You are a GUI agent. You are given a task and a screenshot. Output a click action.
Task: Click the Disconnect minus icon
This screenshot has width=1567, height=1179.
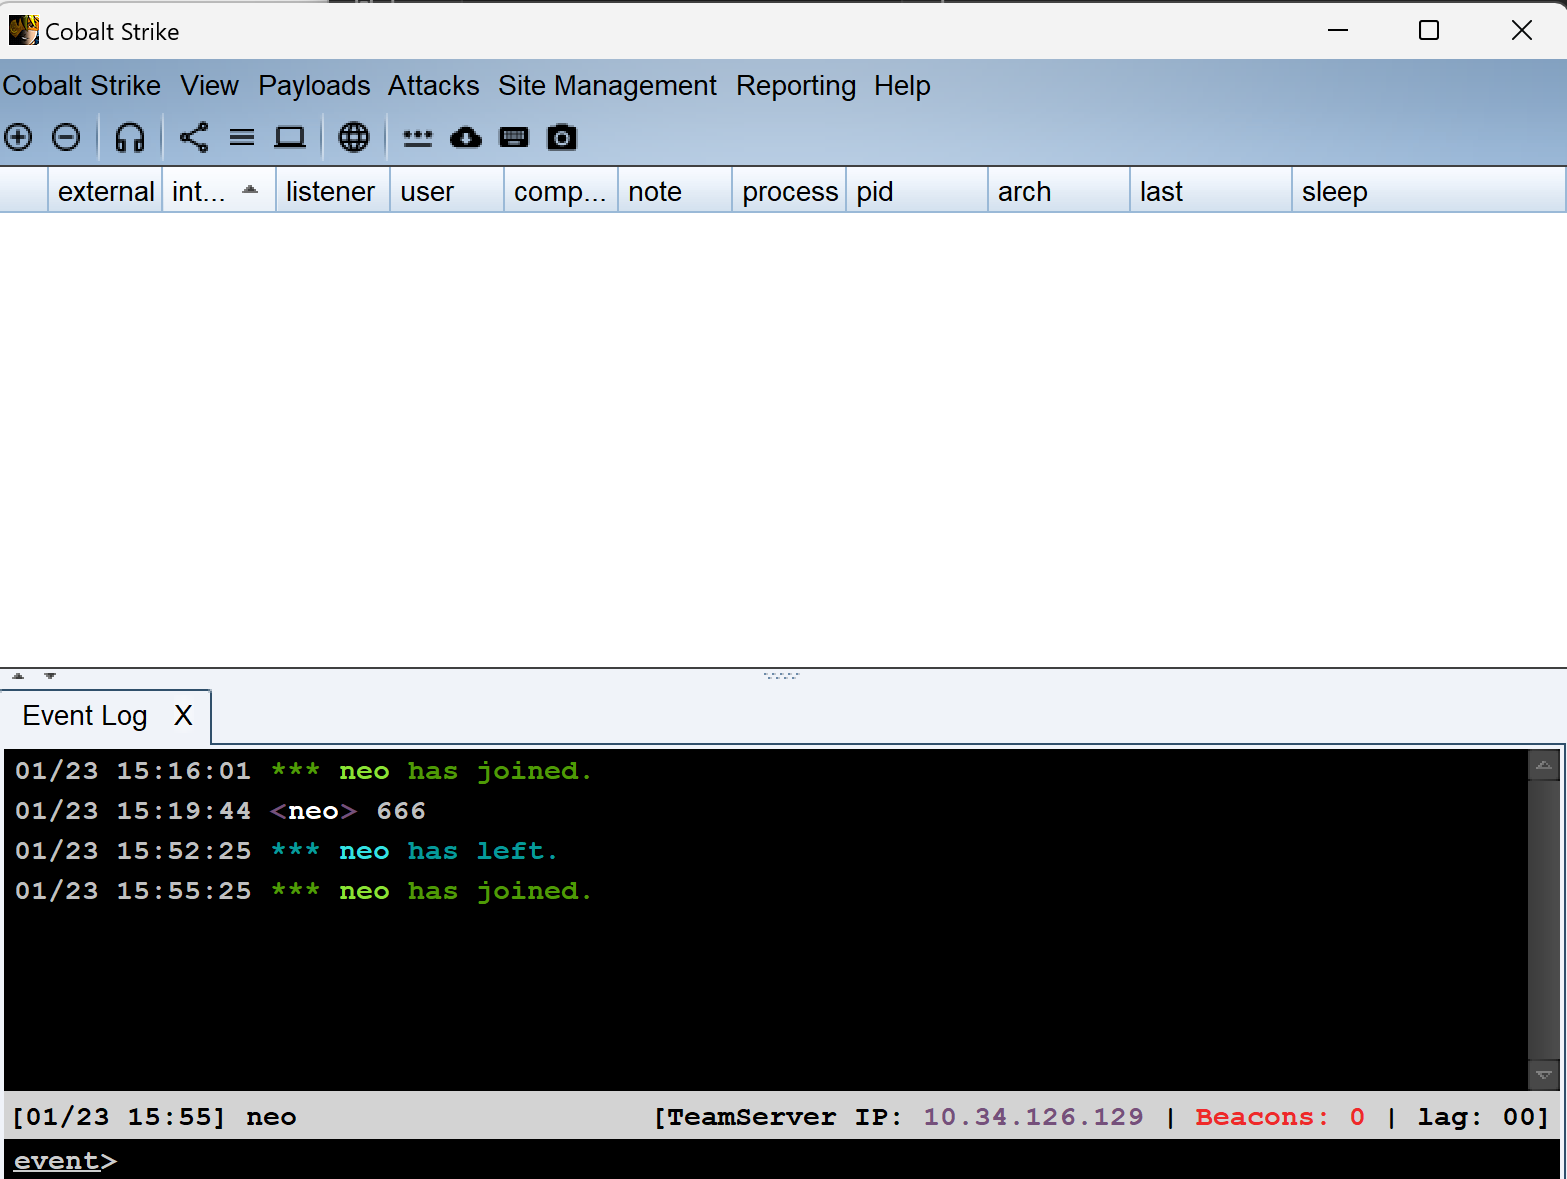[66, 137]
